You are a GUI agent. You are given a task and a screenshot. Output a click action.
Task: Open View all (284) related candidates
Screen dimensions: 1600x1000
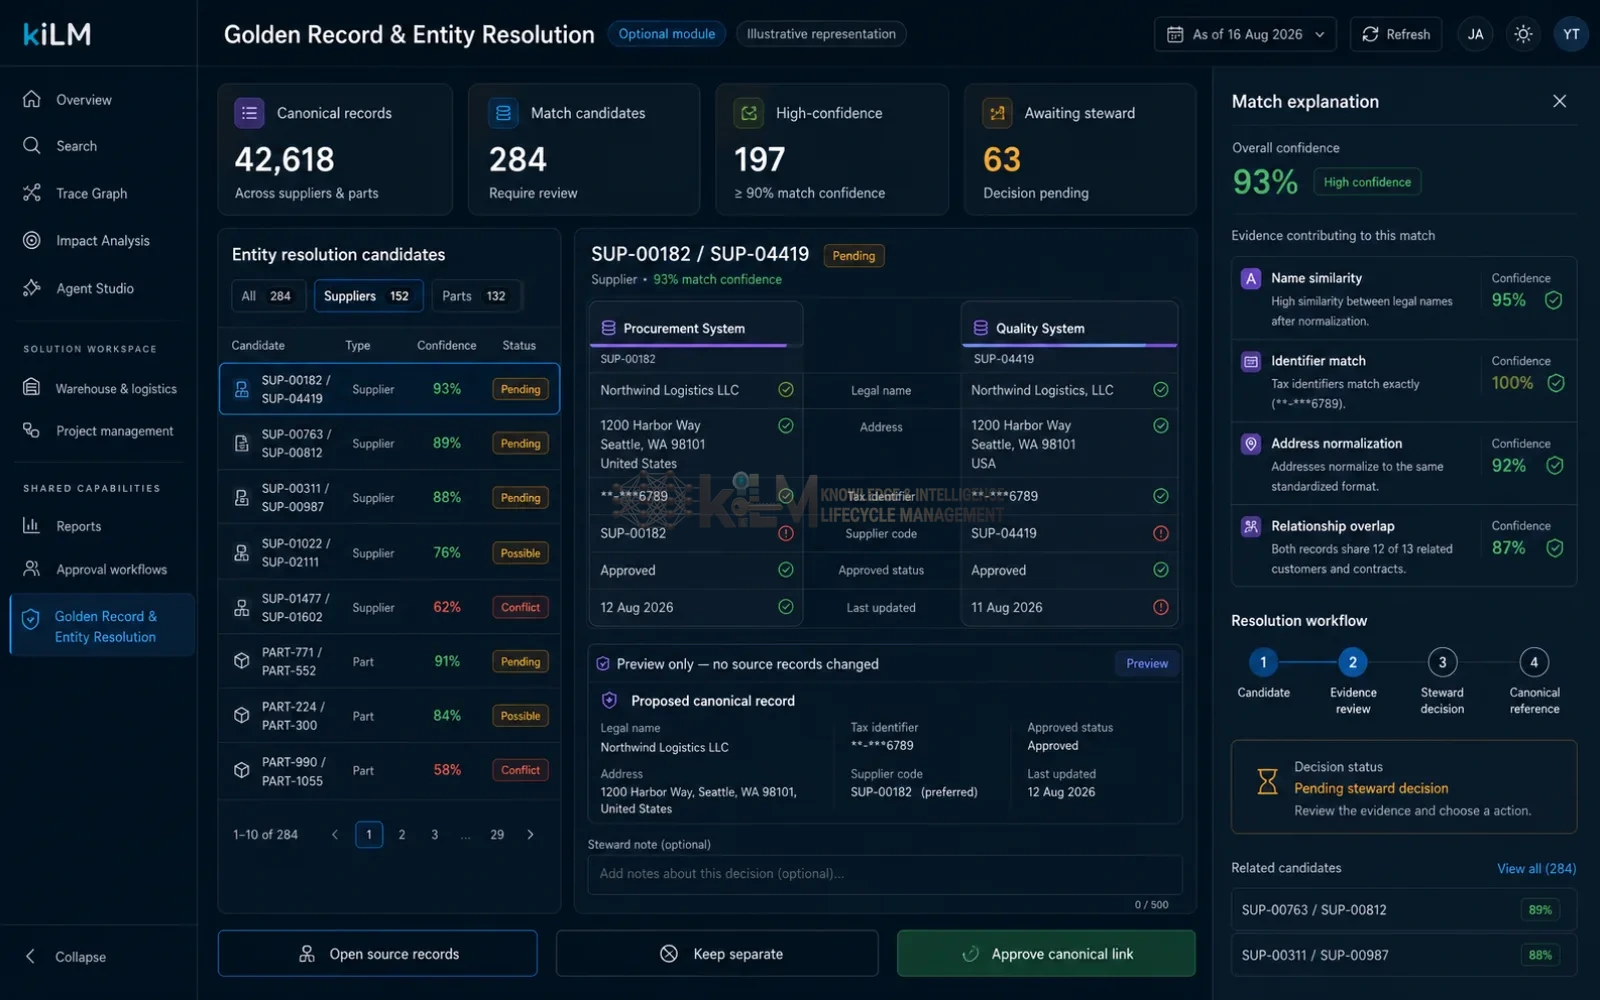pos(1536,868)
